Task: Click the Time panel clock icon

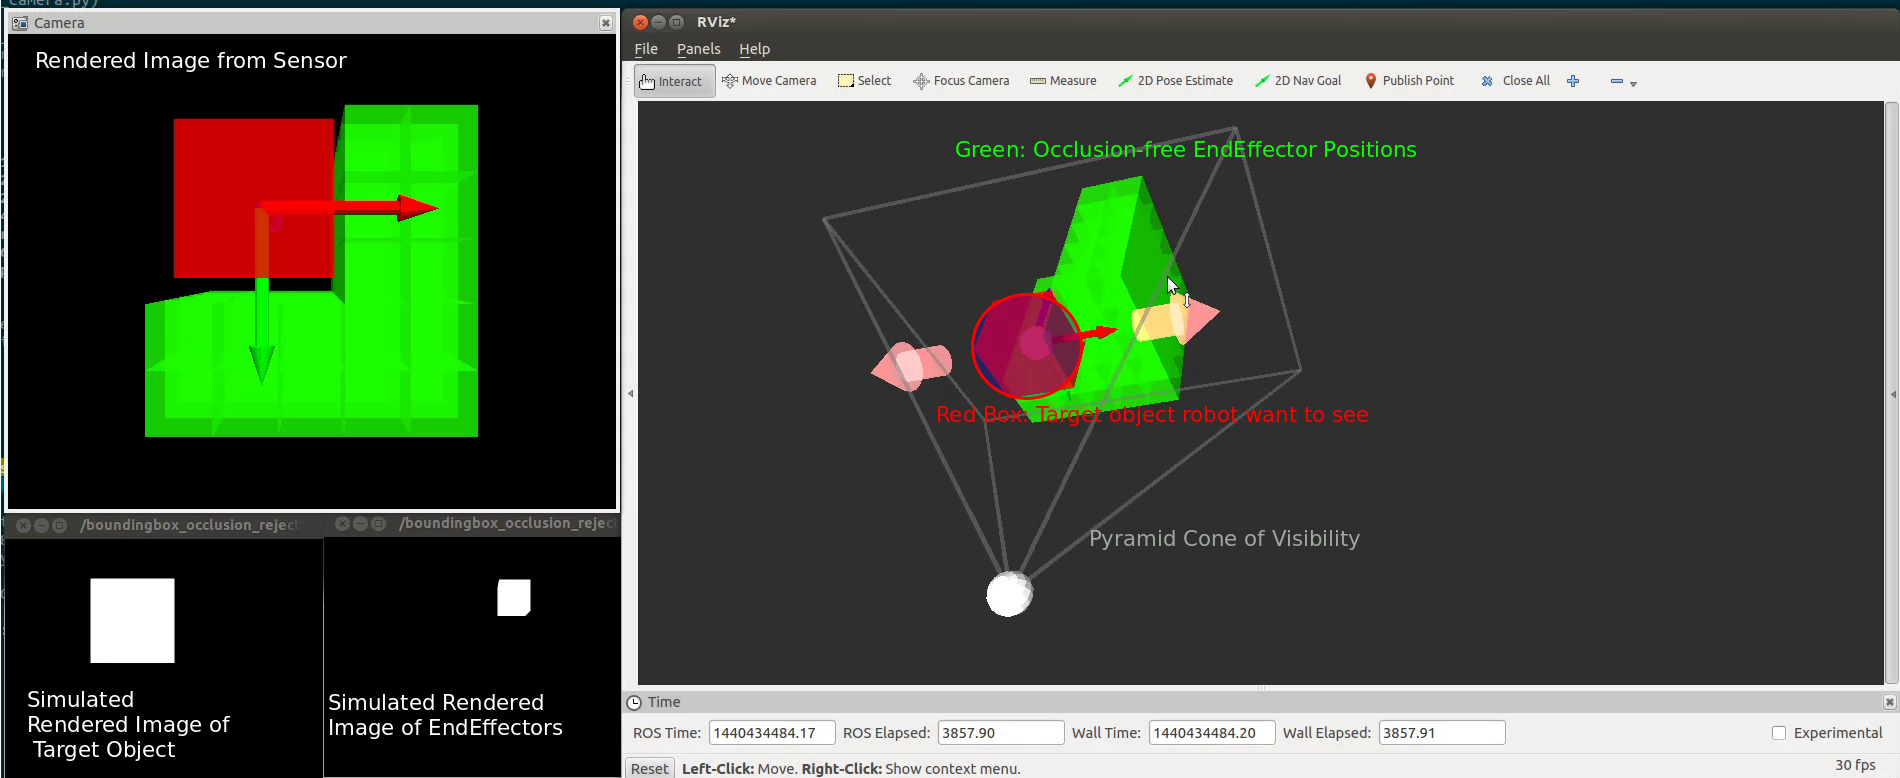Action: click(x=634, y=702)
